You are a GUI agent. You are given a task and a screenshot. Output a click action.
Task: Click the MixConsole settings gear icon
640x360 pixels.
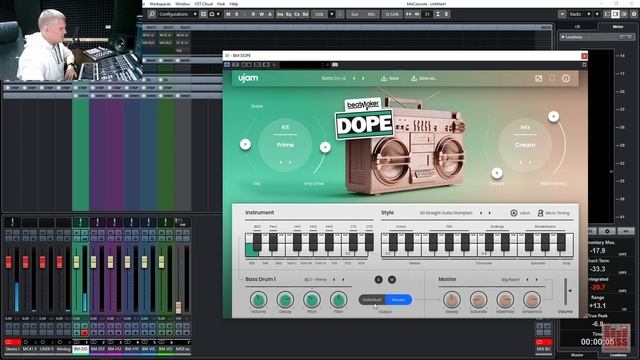[633, 14]
